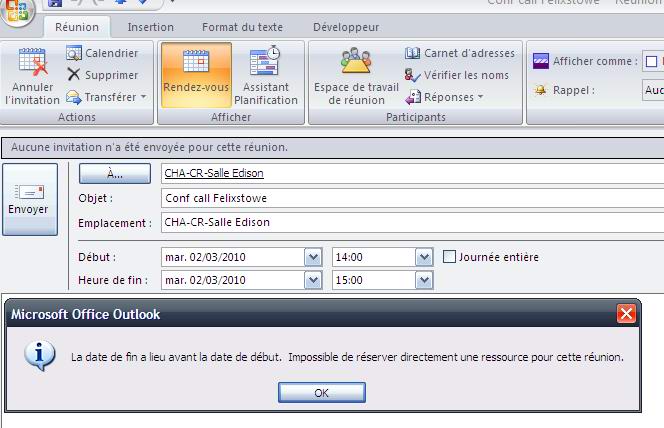Expand the Réponses dropdown menu
This screenshot has height=428, width=664.
point(480,97)
